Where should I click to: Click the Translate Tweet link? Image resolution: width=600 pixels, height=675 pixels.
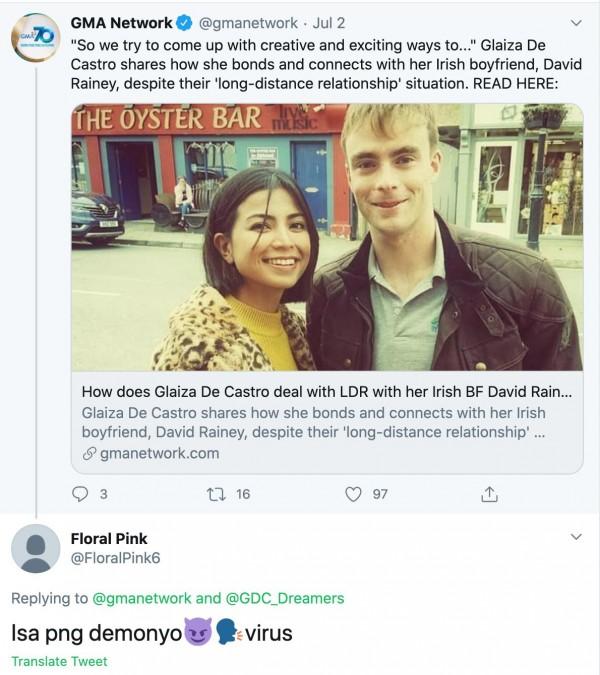coord(59,661)
